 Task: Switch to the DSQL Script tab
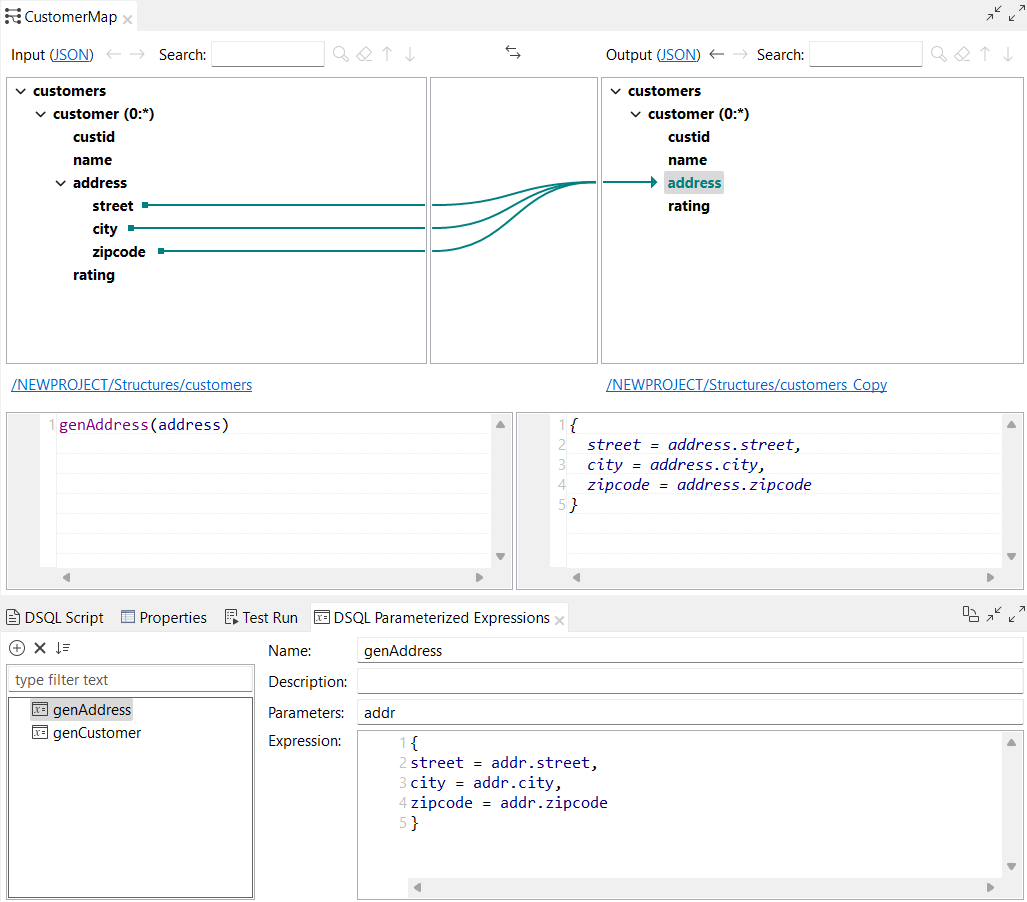pos(54,617)
